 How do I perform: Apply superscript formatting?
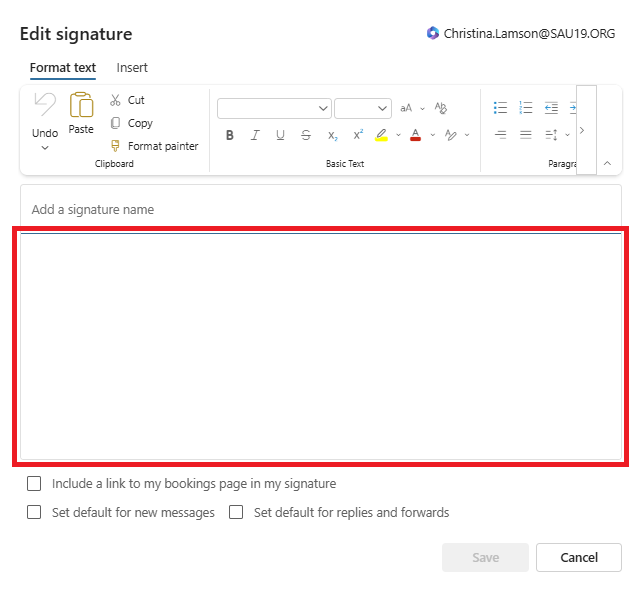(x=358, y=135)
